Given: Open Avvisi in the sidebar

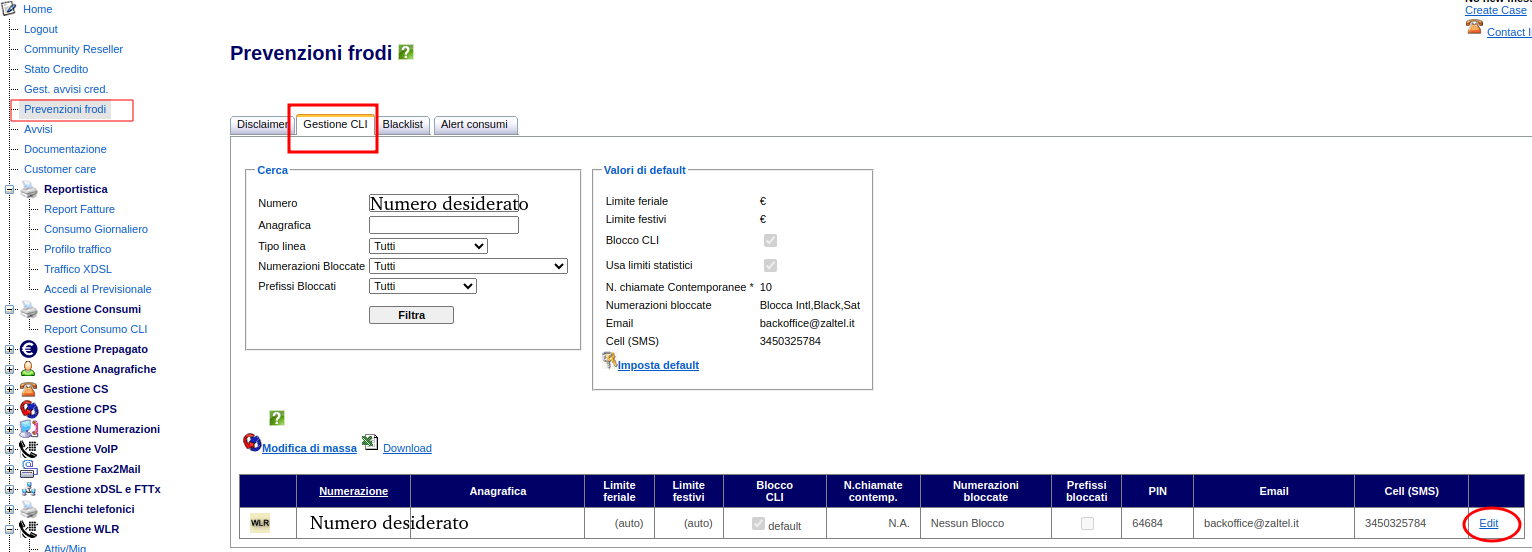Looking at the screenshot, I should [38, 129].
